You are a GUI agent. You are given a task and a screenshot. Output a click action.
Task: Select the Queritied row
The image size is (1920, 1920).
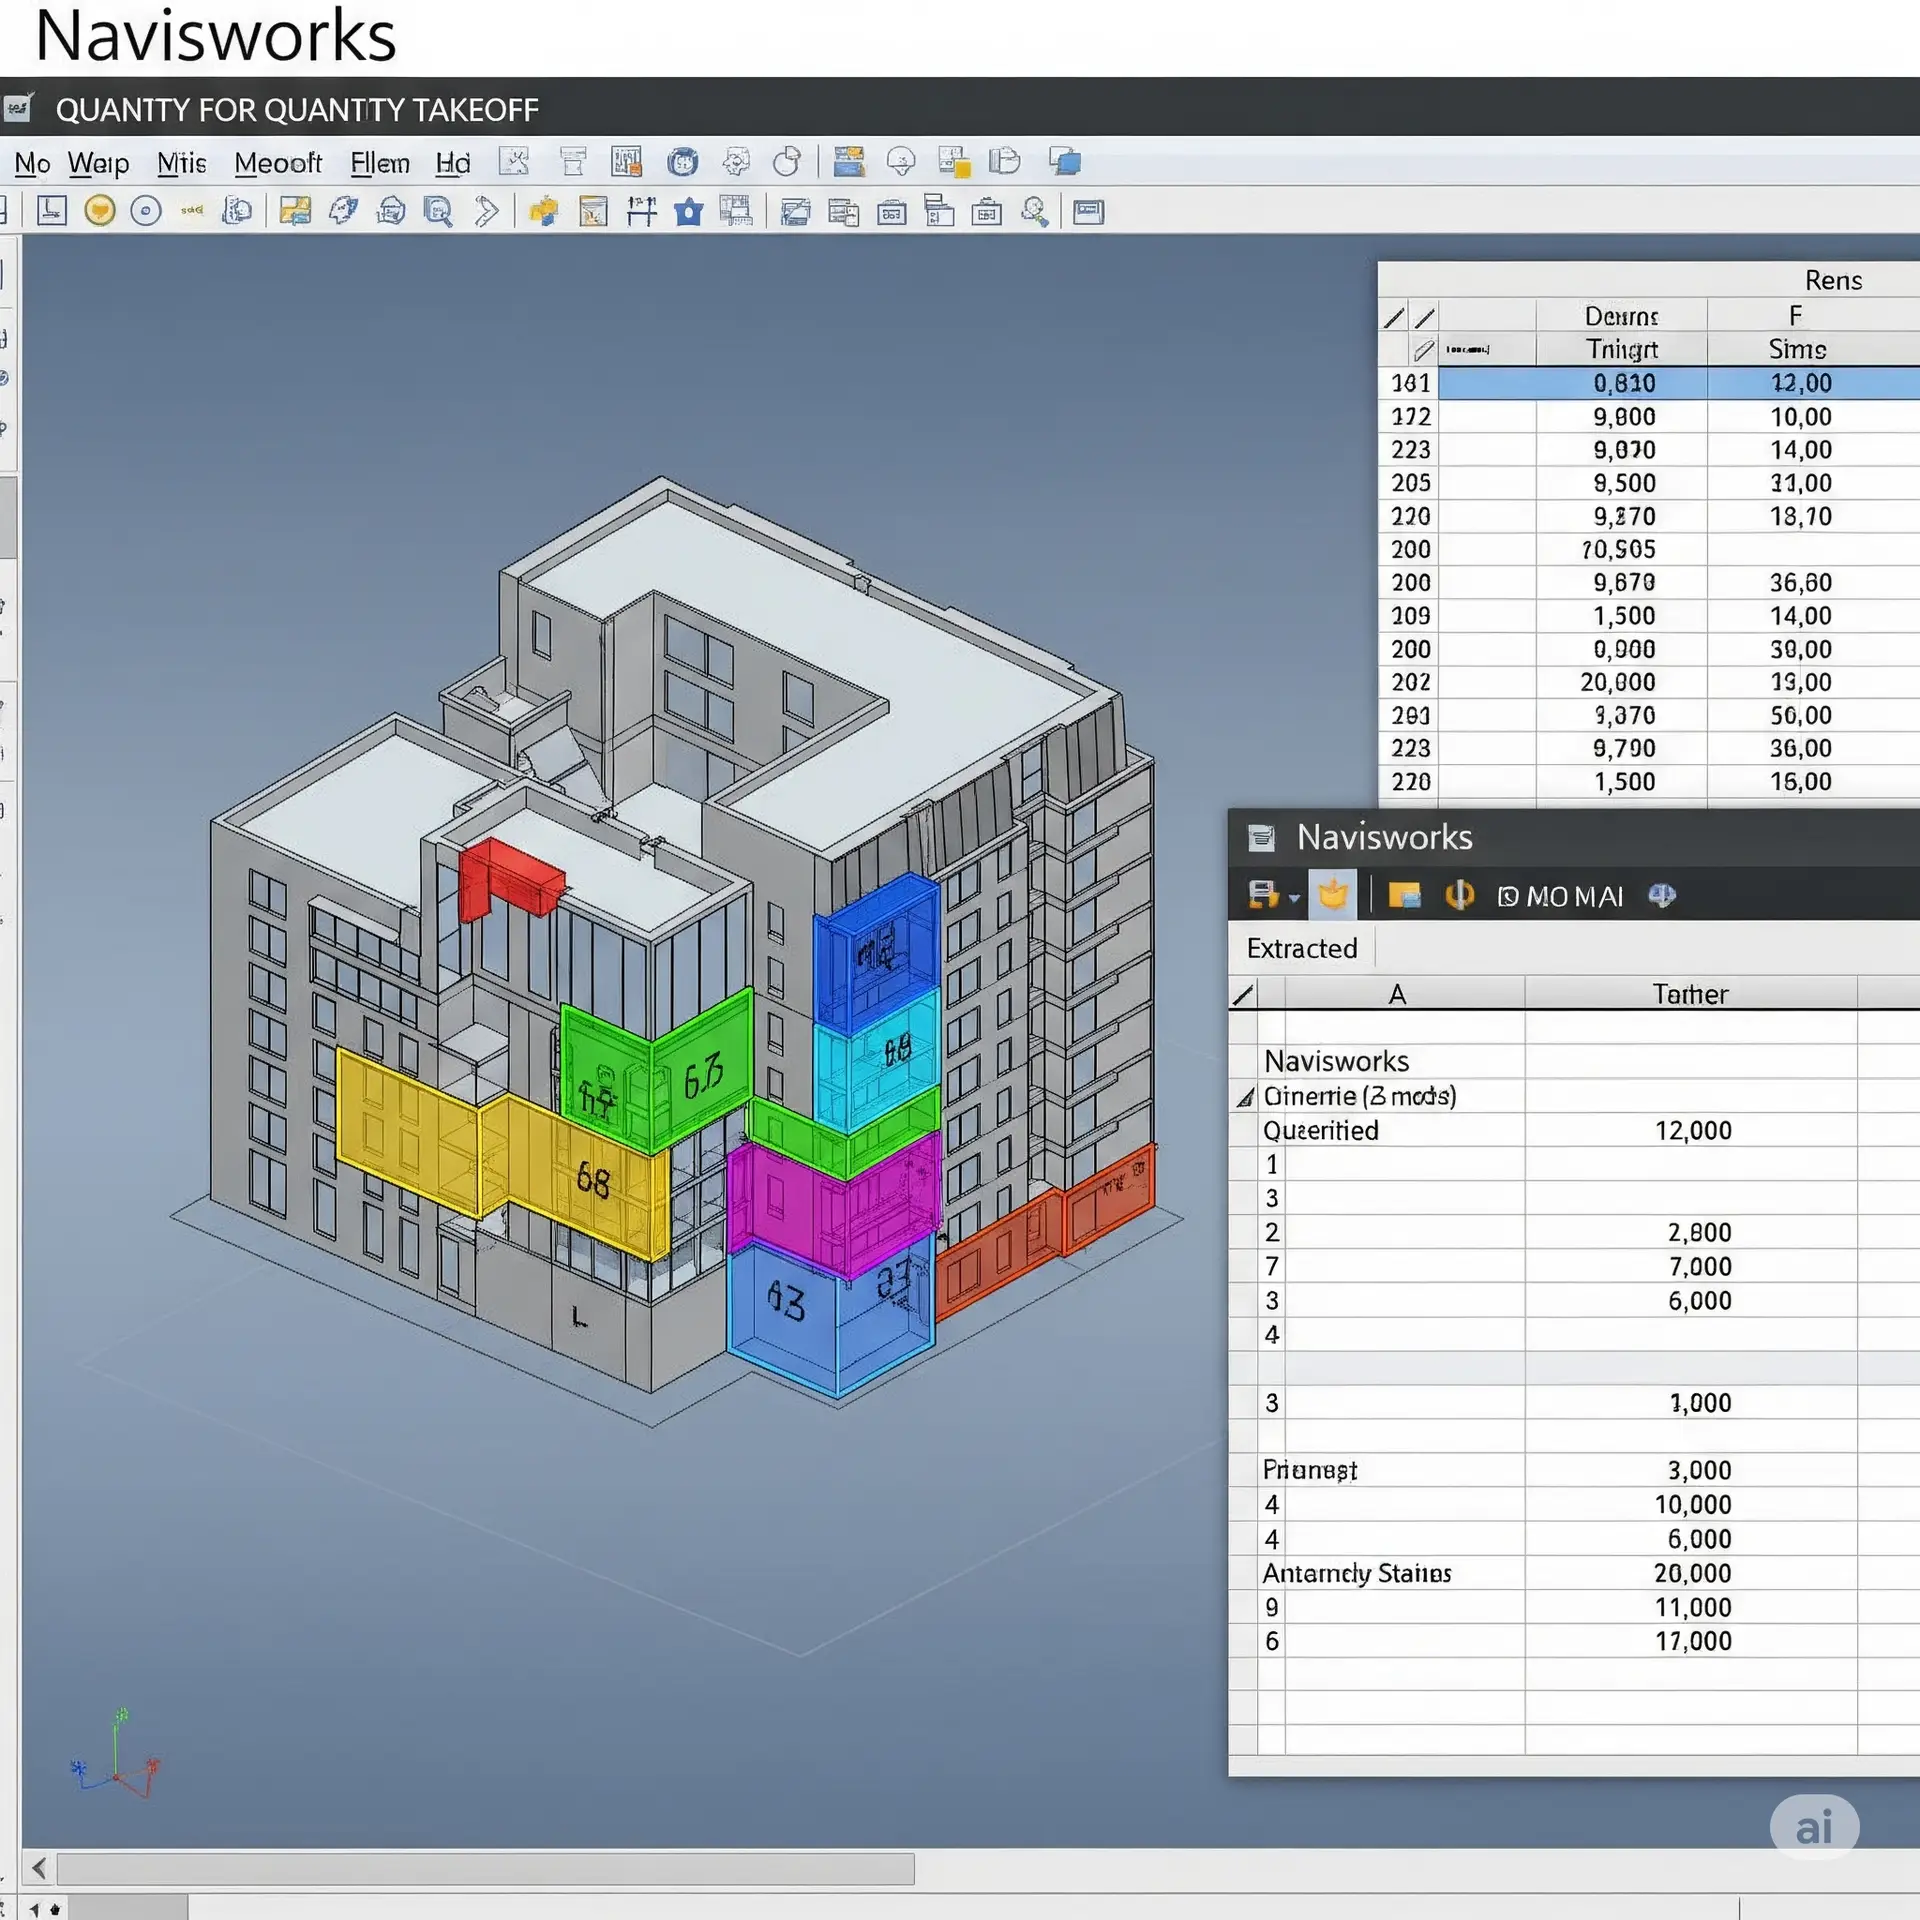tap(1573, 1130)
